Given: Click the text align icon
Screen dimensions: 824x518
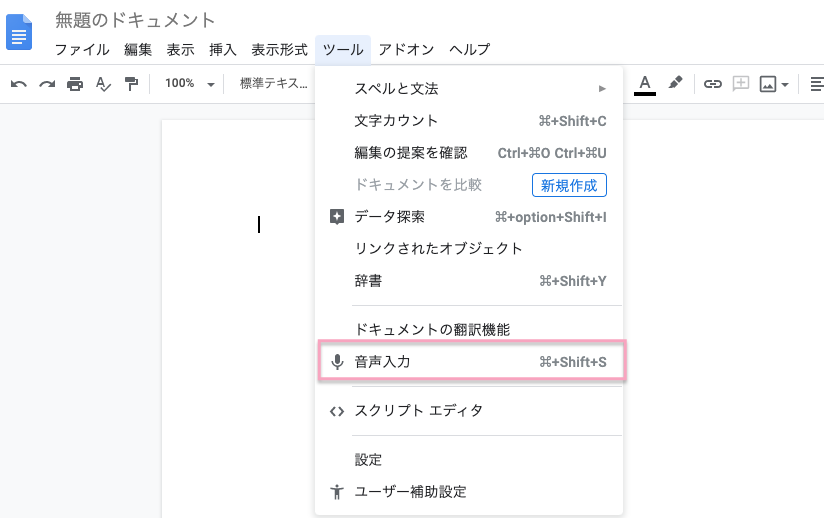Looking at the screenshot, I should (816, 84).
